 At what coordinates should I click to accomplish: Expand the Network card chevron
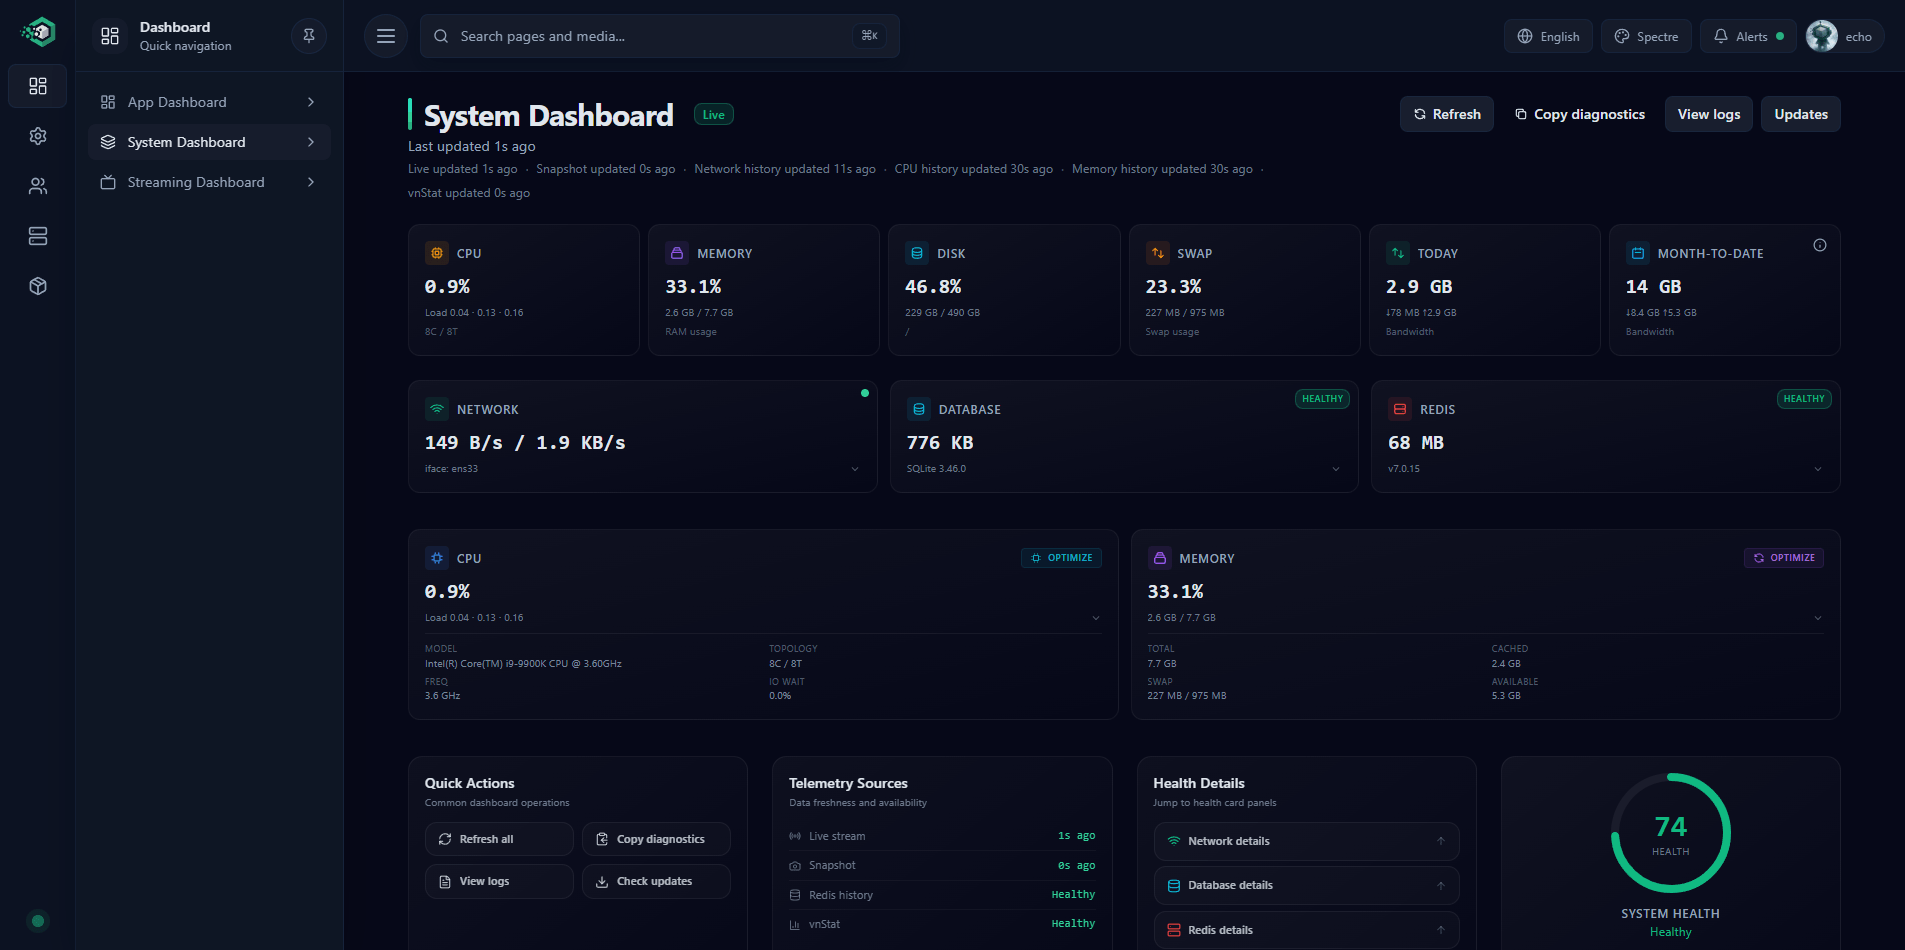pyautogui.click(x=855, y=469)
